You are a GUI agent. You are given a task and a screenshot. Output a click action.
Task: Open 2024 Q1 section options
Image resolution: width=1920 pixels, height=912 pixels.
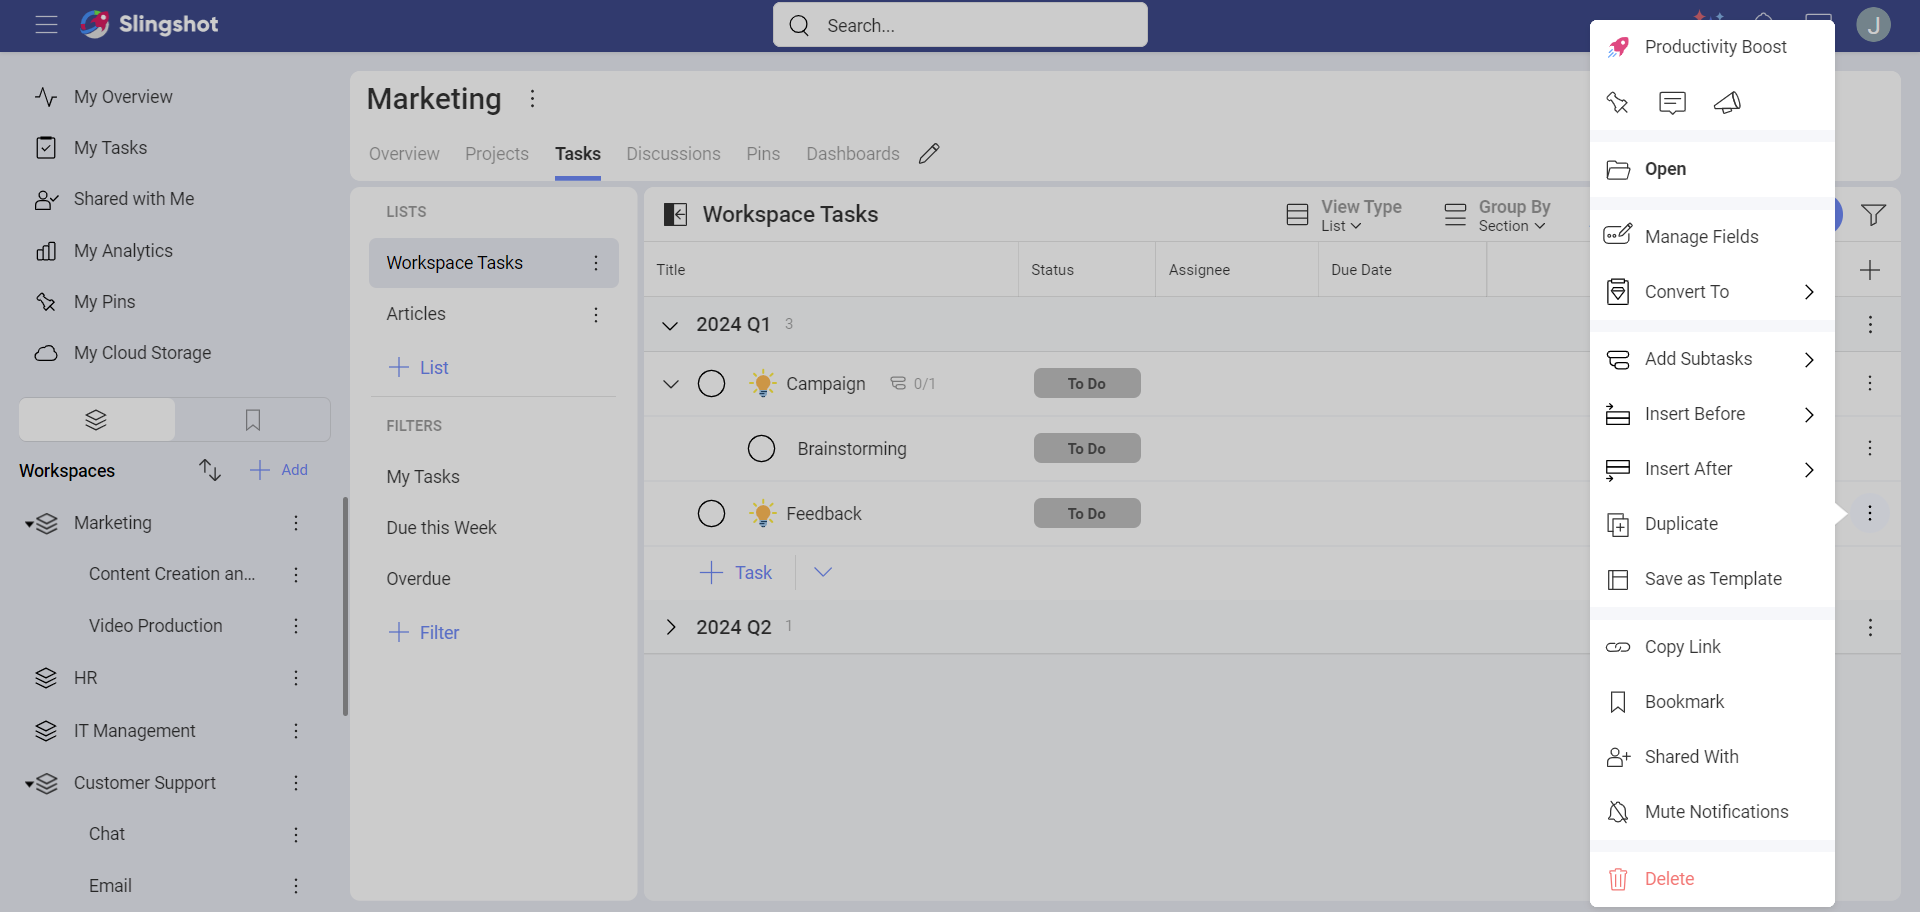pos(1870,324)
